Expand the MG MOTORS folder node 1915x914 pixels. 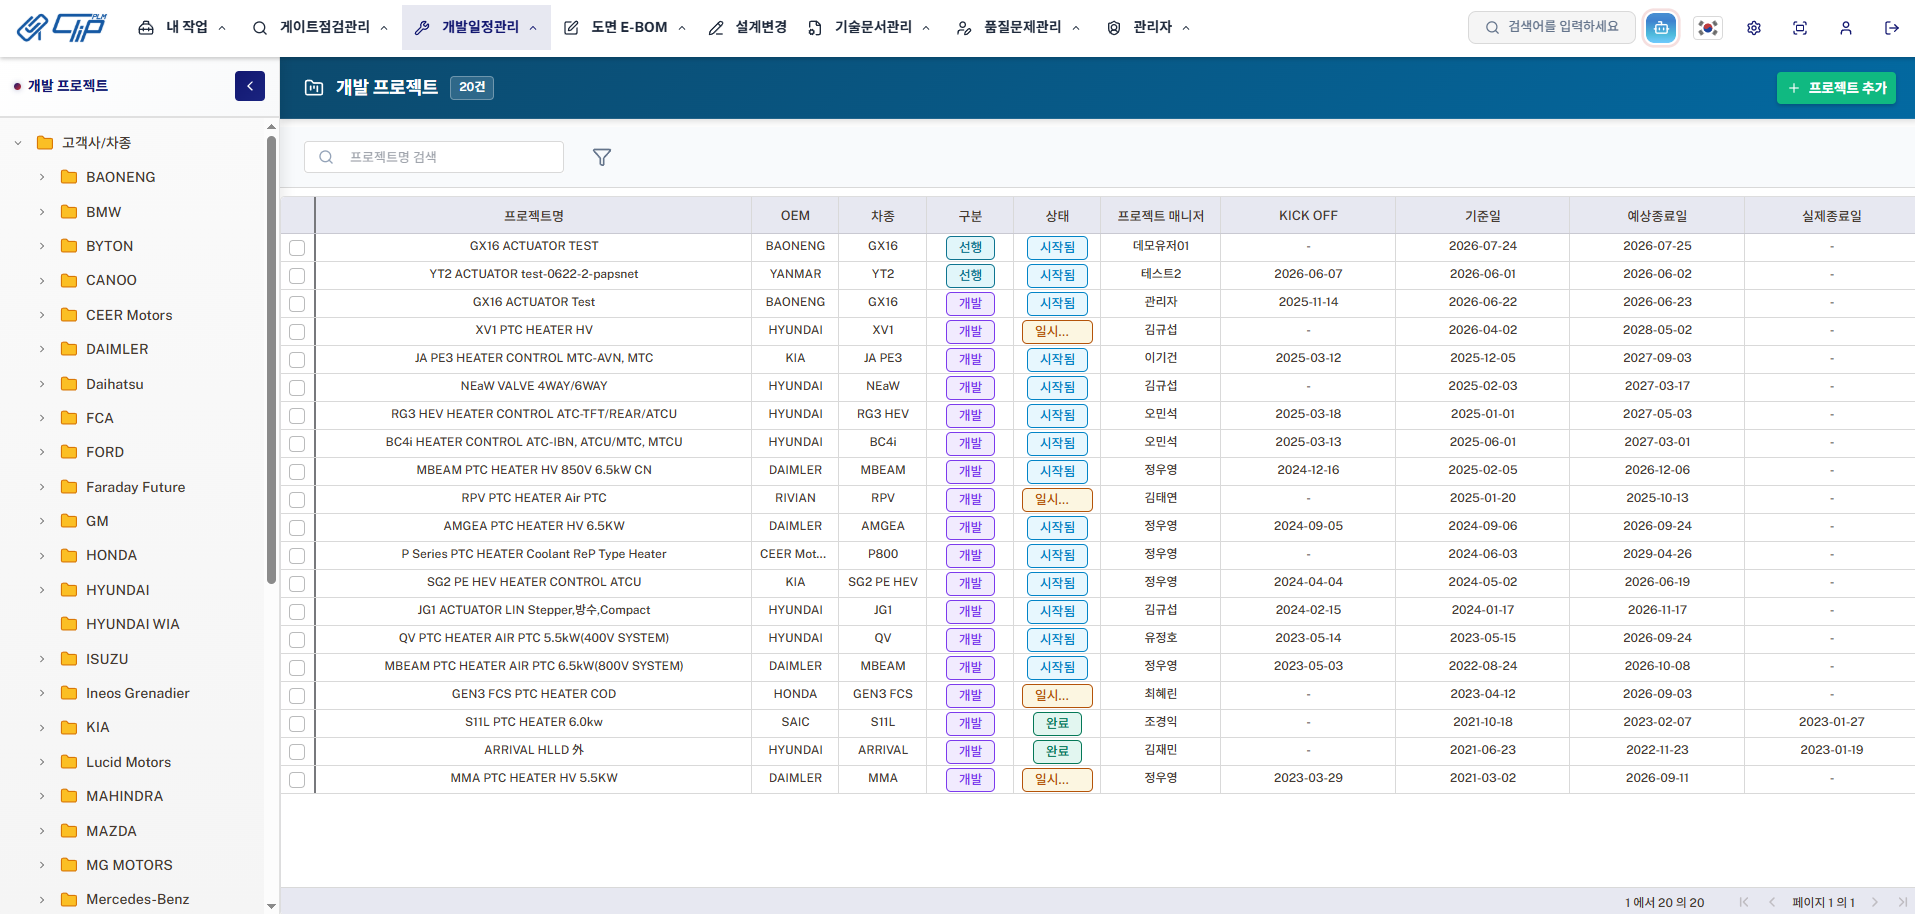pyautogui.click(x=42, y=865)
